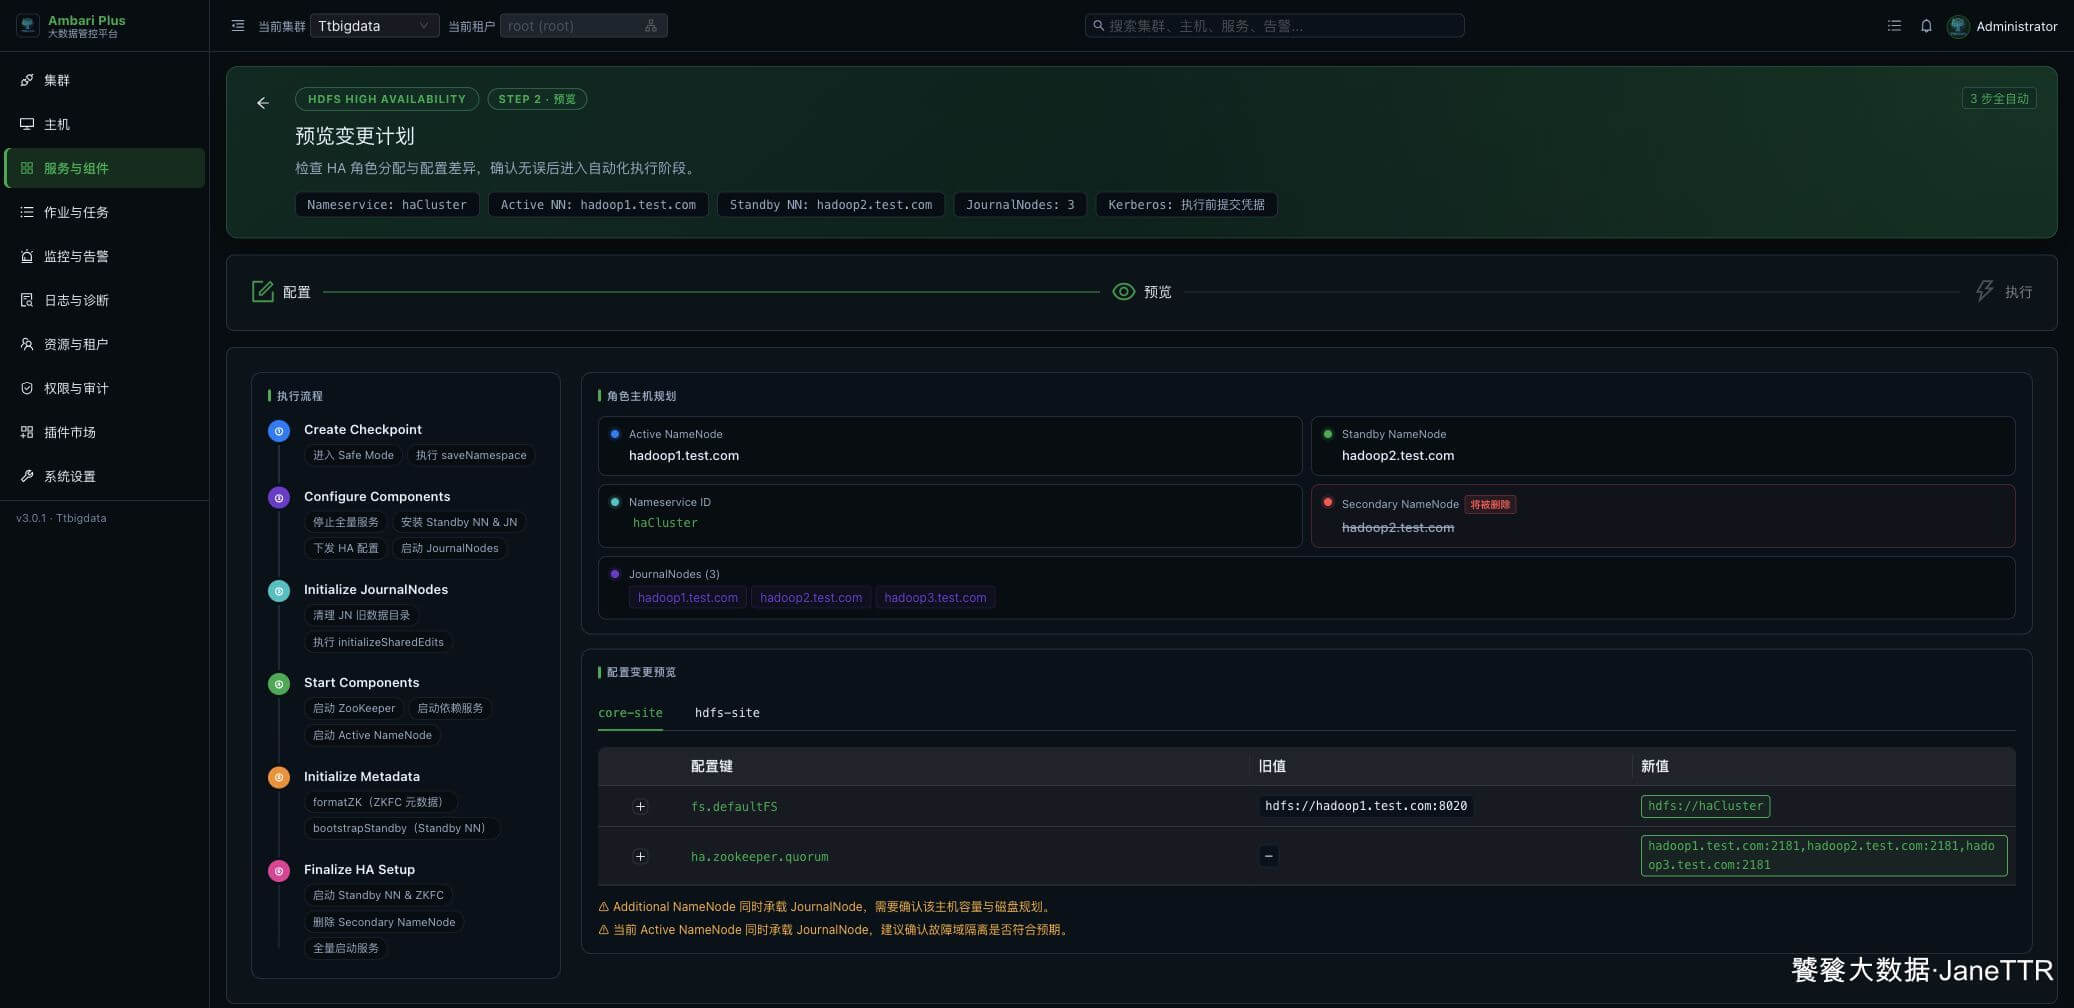Click the back arrow icon
This screenshot has height=1008, width=2074.
coord(263,103)
